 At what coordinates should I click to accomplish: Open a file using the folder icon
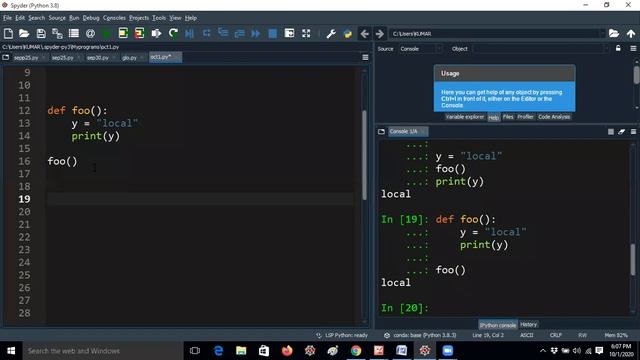coord(24,33)
